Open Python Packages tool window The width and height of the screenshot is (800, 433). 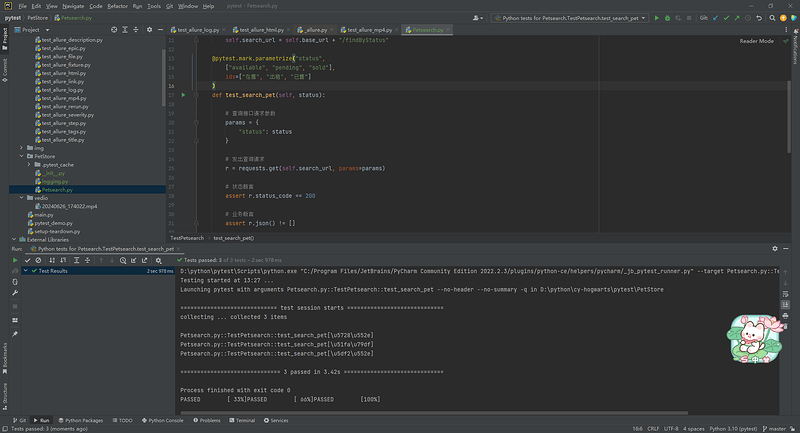[x=81, y=420]
